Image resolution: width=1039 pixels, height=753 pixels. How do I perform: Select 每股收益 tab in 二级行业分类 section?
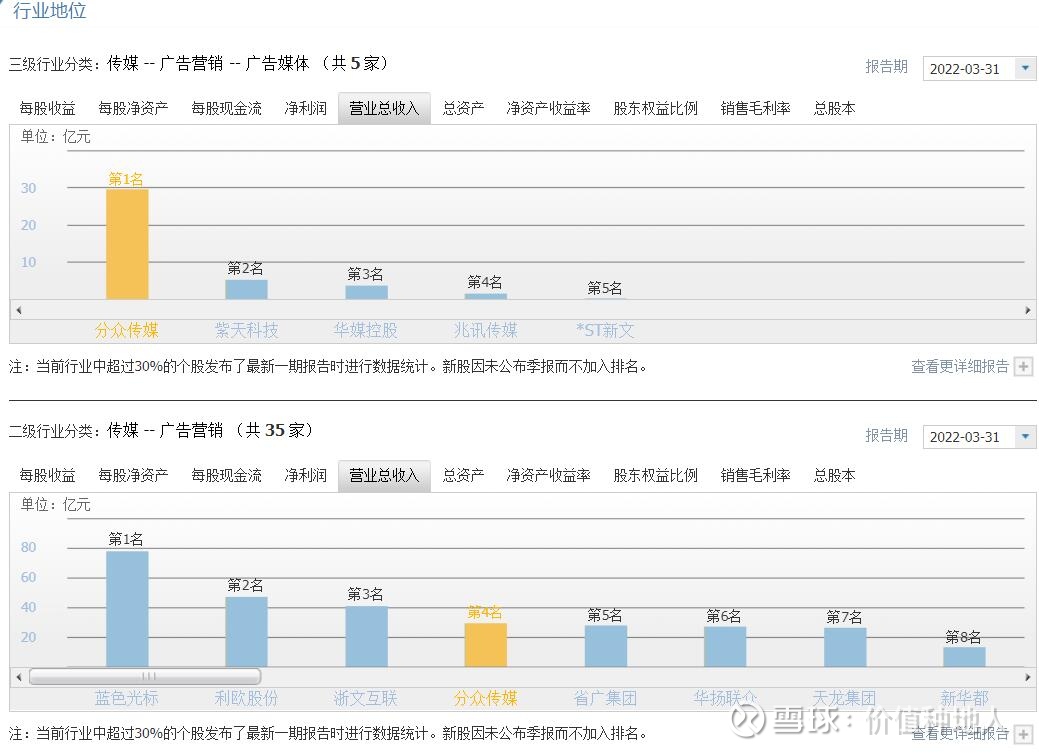coord(47,475)
